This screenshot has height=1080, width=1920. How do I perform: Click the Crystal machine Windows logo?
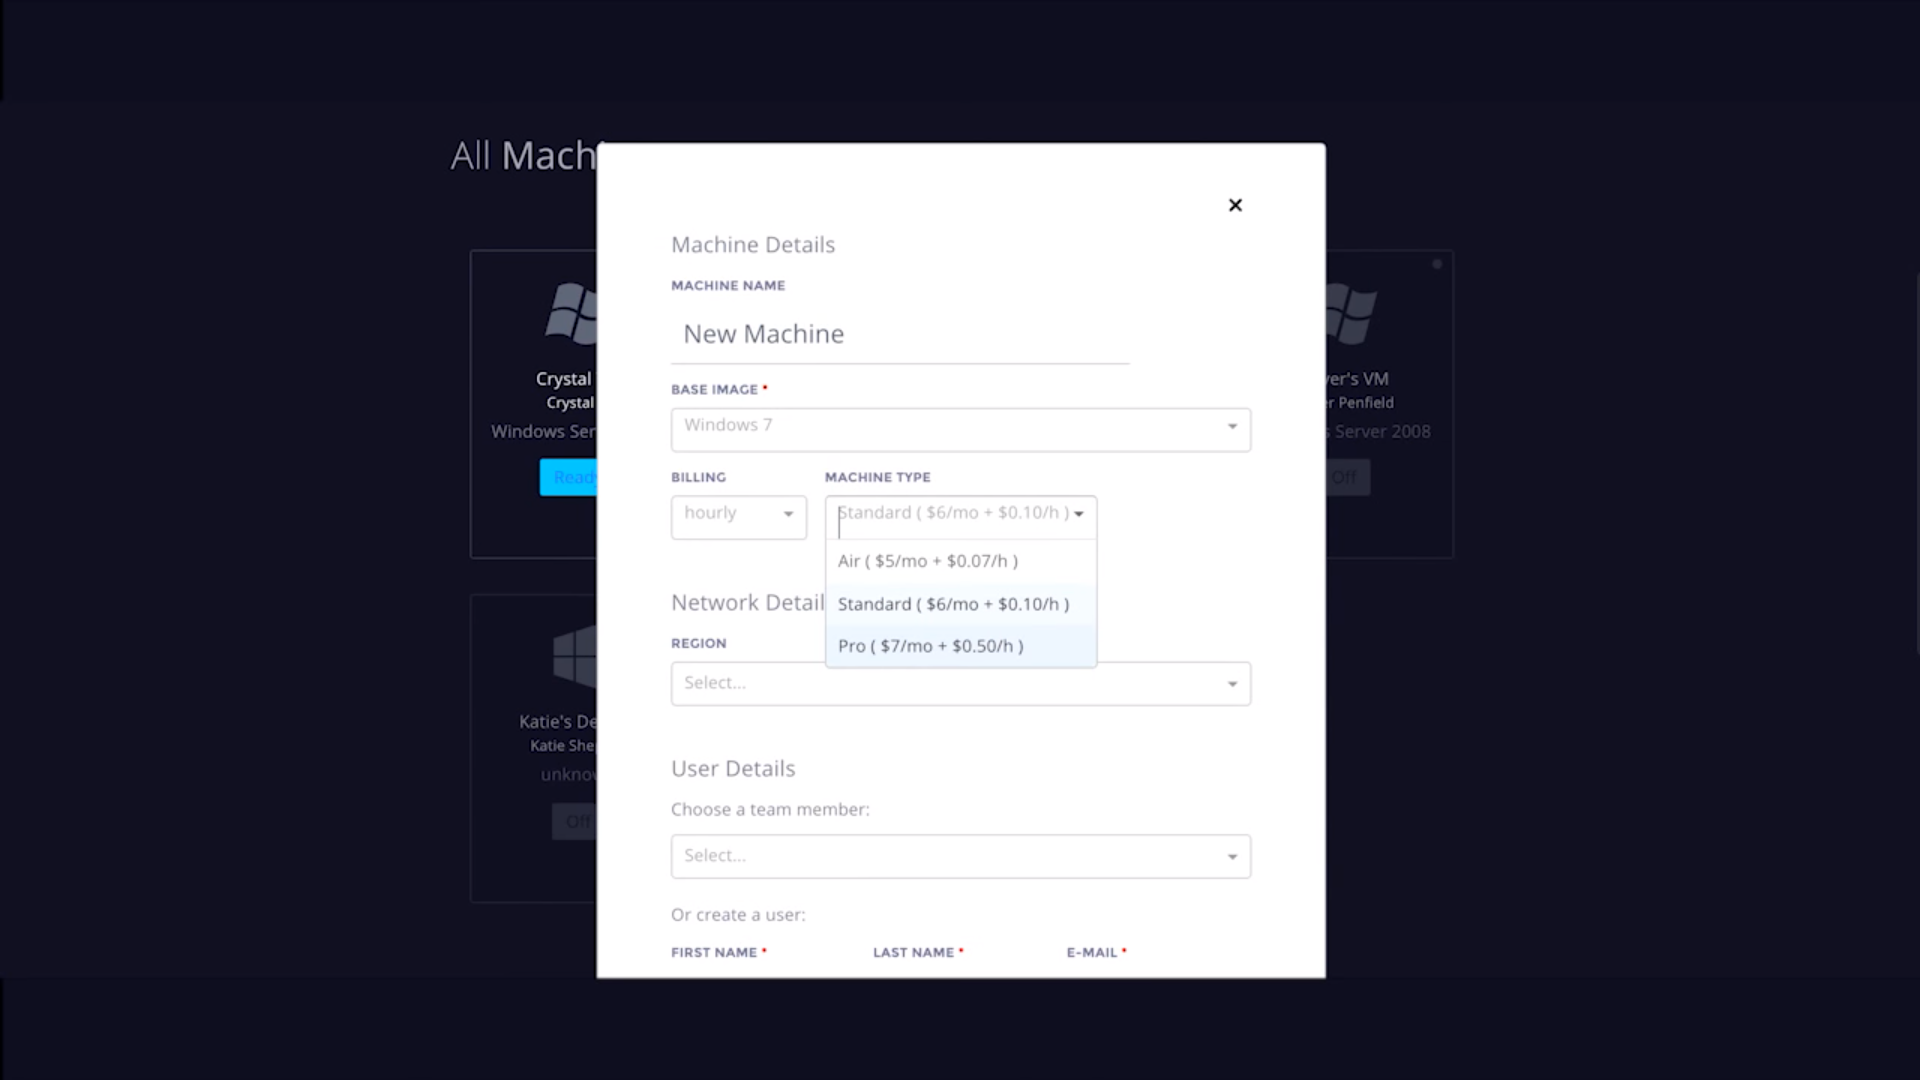(572, 313)
